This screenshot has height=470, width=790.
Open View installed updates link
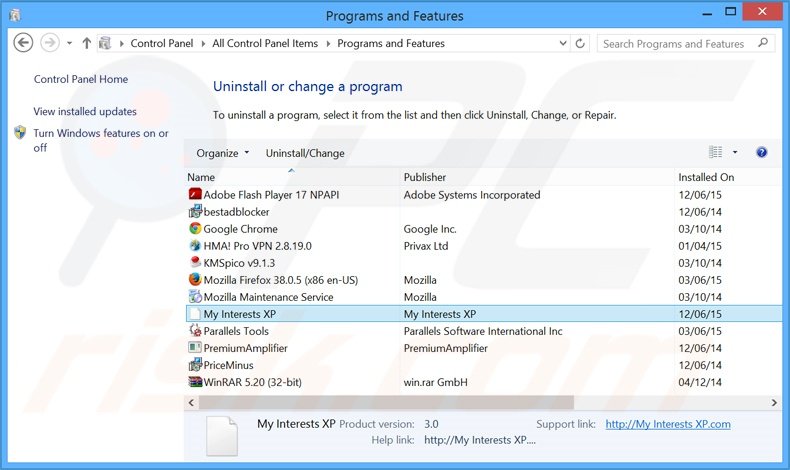point(85,111)
